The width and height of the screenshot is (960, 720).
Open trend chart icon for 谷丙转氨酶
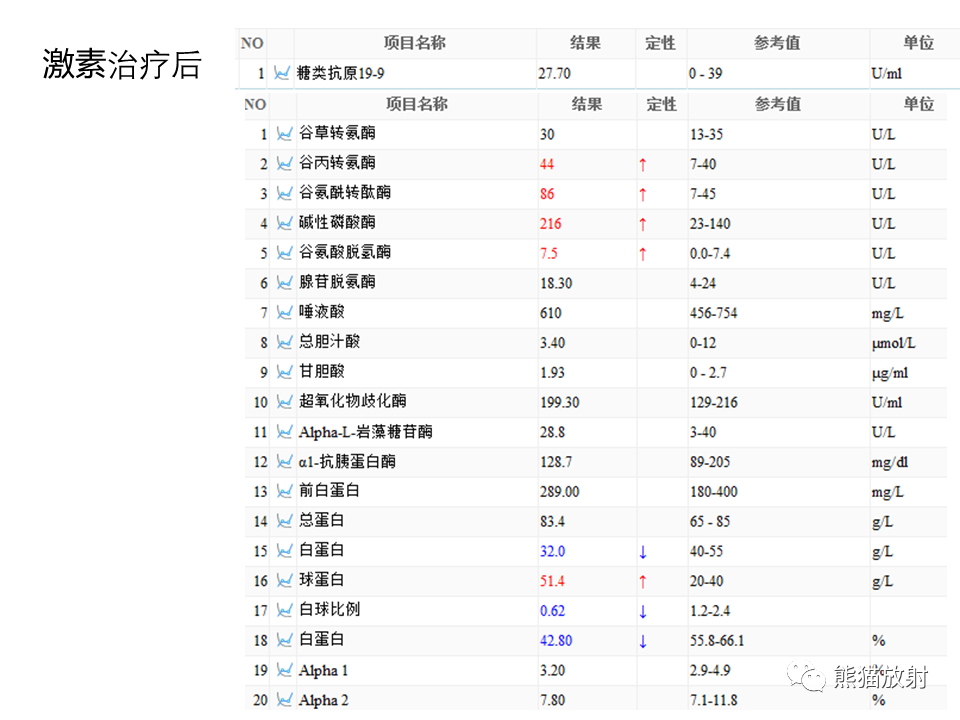(284, 163)
